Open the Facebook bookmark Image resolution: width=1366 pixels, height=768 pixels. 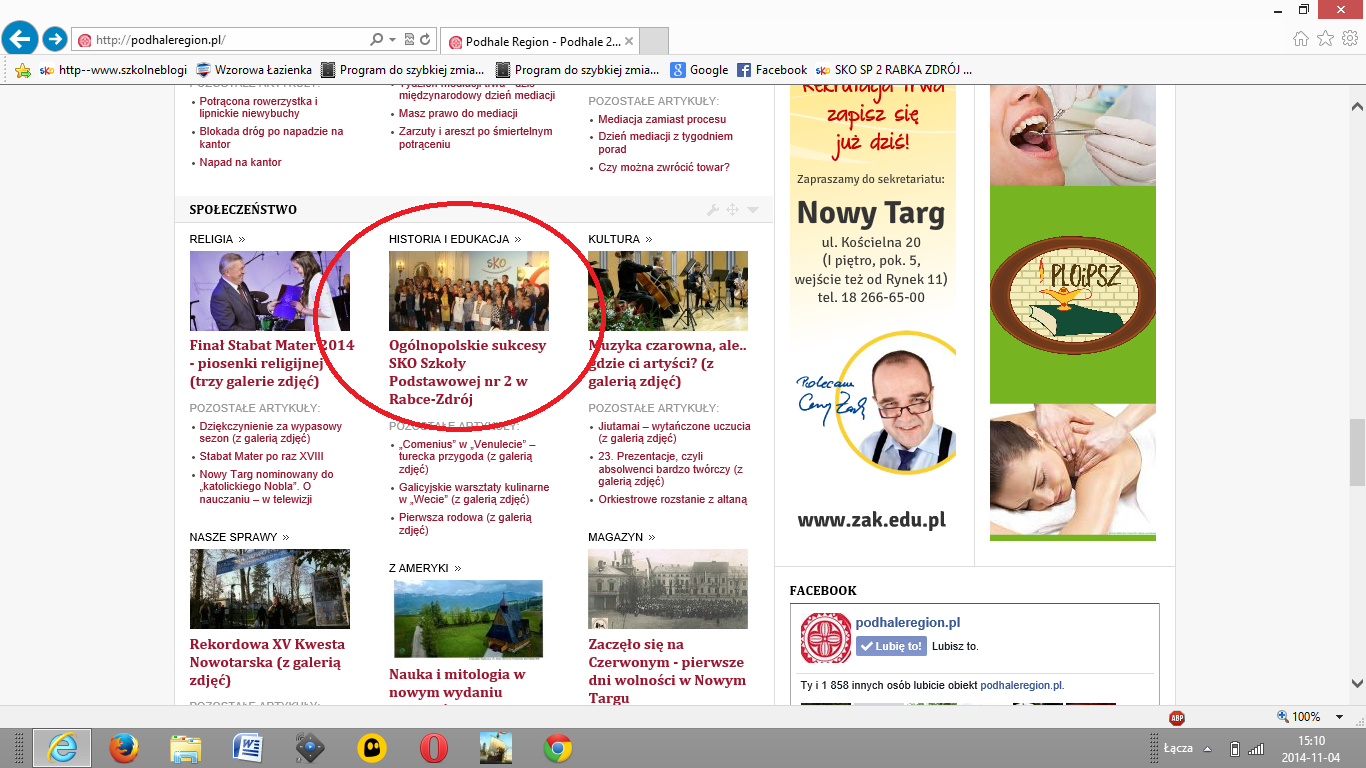coord(772,70)
